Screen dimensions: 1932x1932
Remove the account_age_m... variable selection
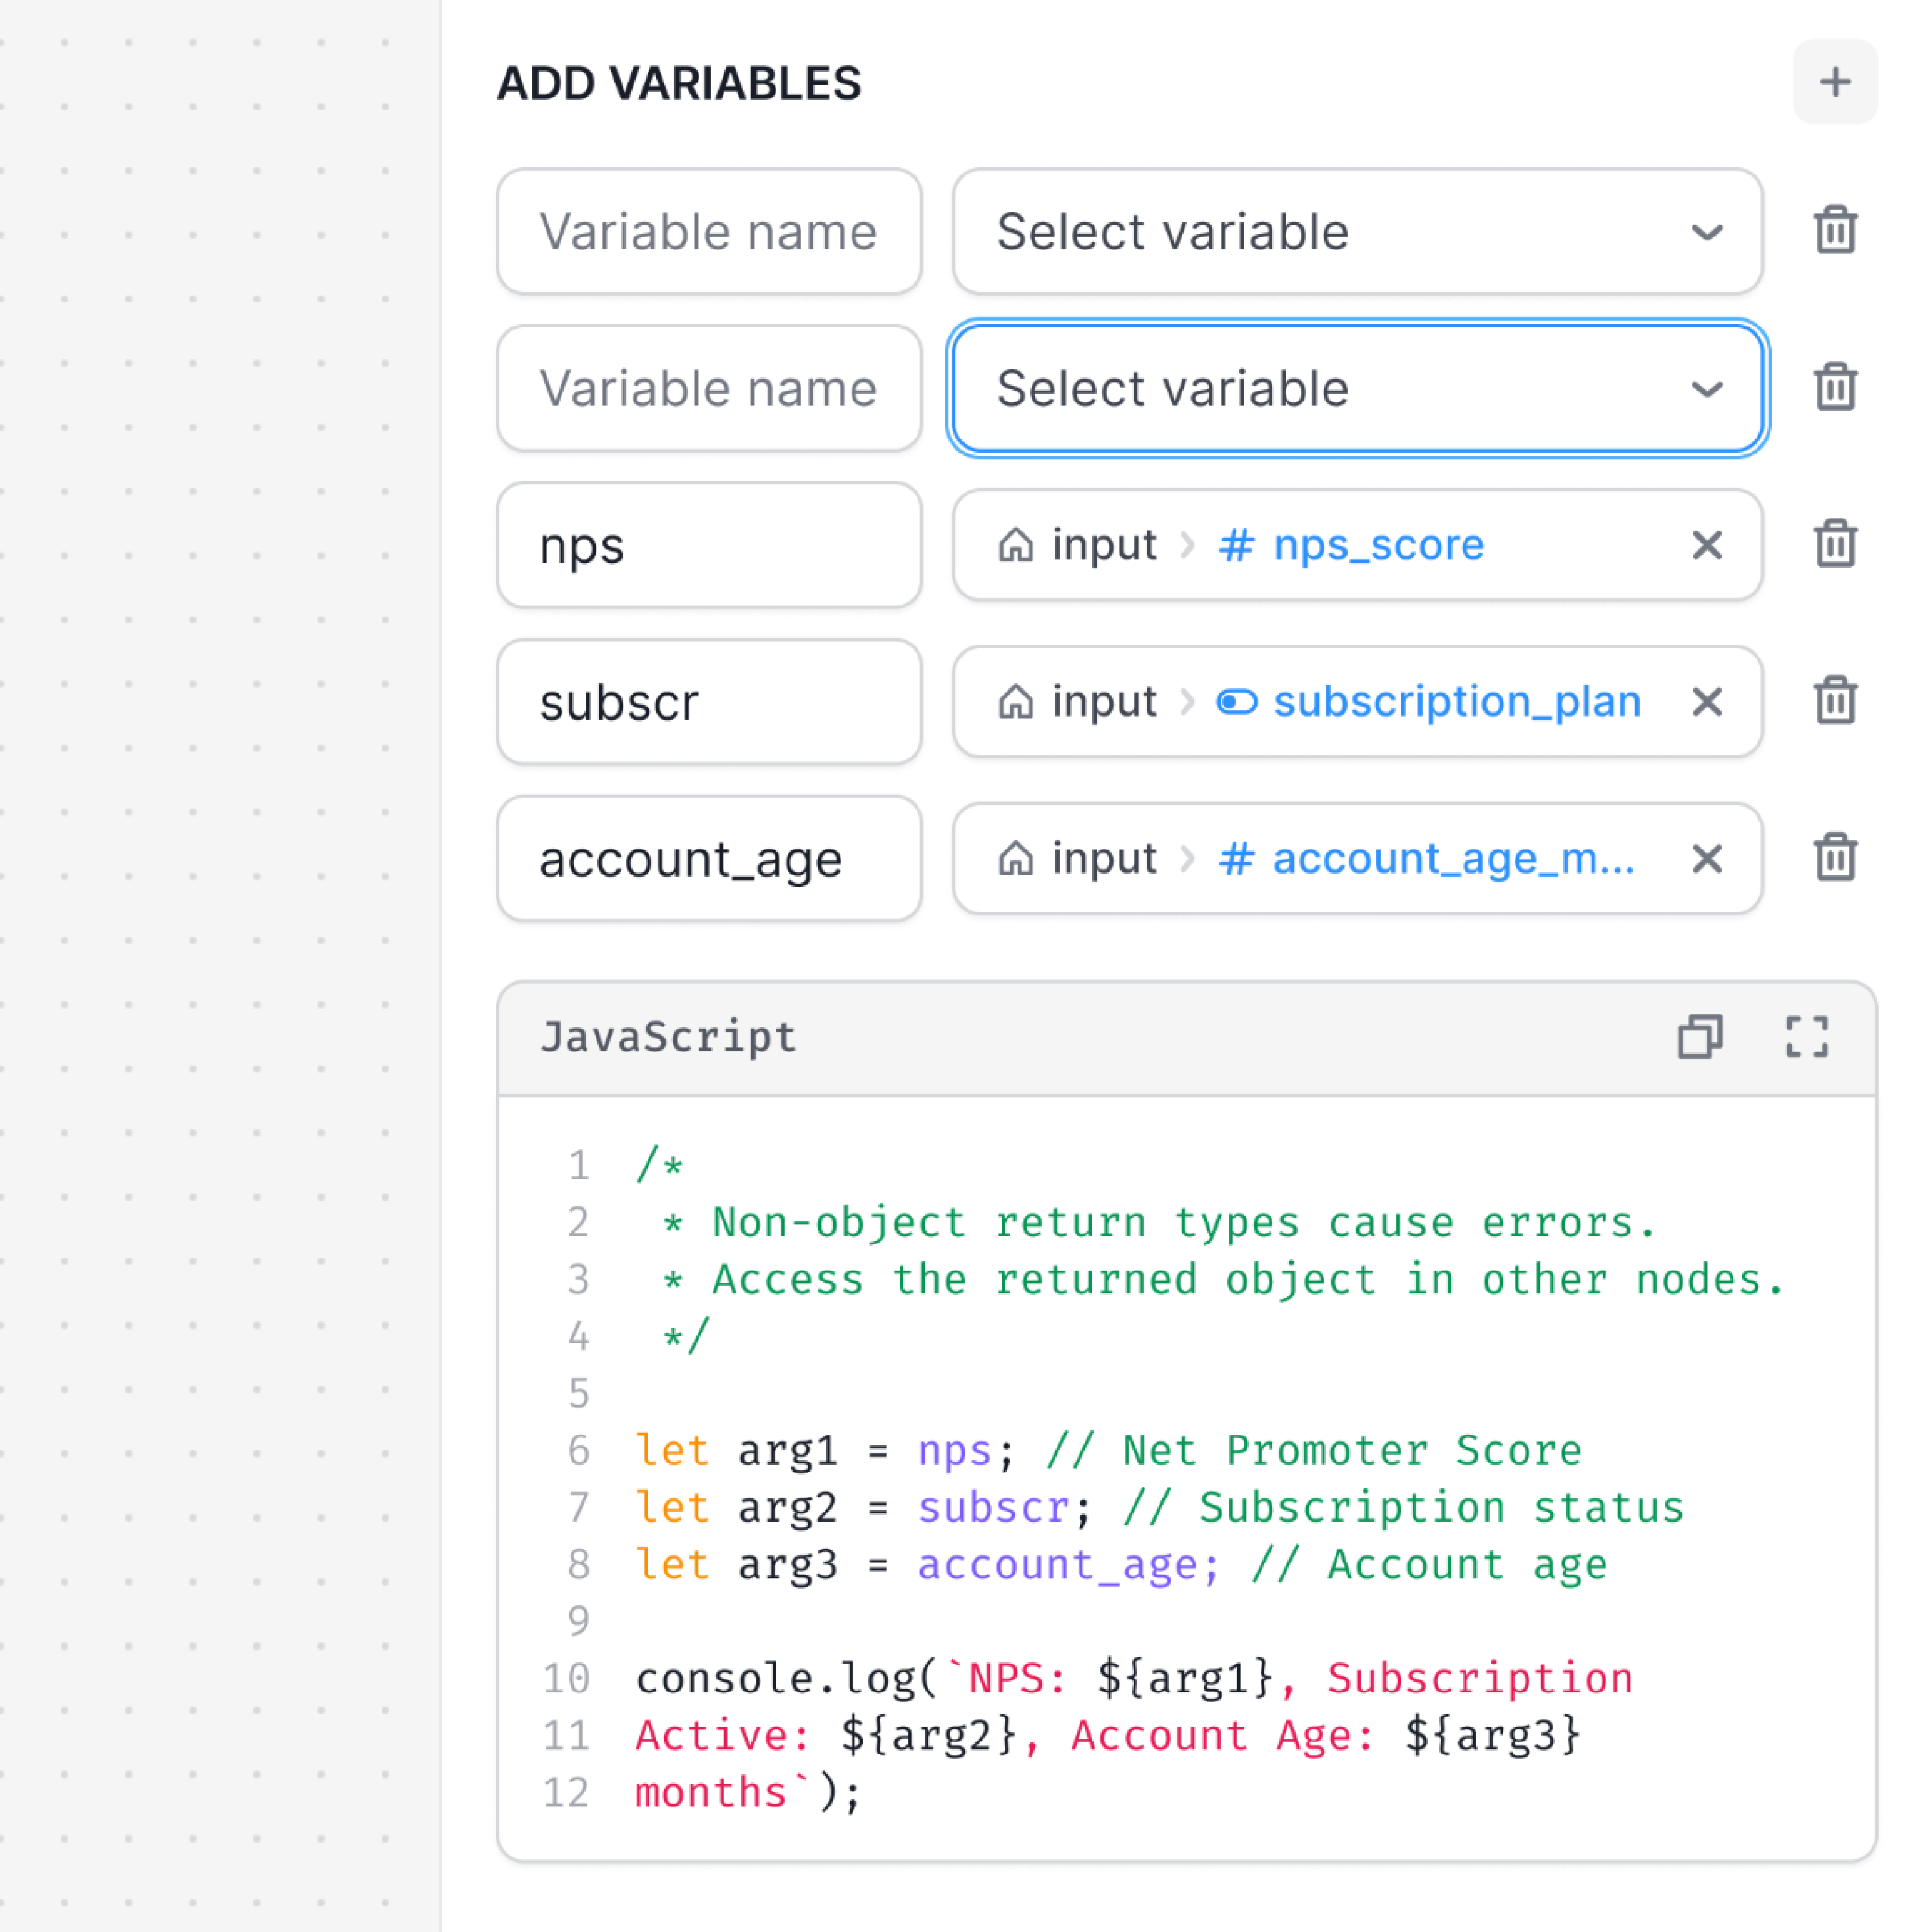[1706, 859]
